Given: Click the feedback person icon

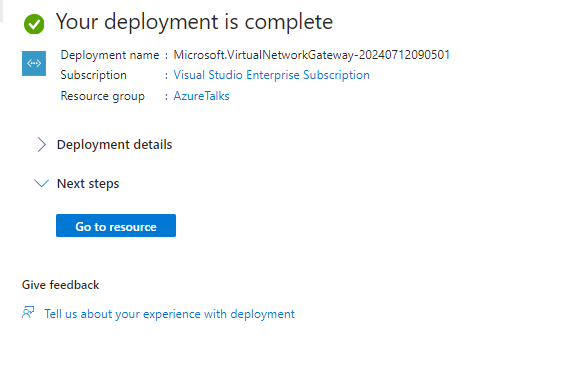Looking at the screenshot, I should point(28,313).
